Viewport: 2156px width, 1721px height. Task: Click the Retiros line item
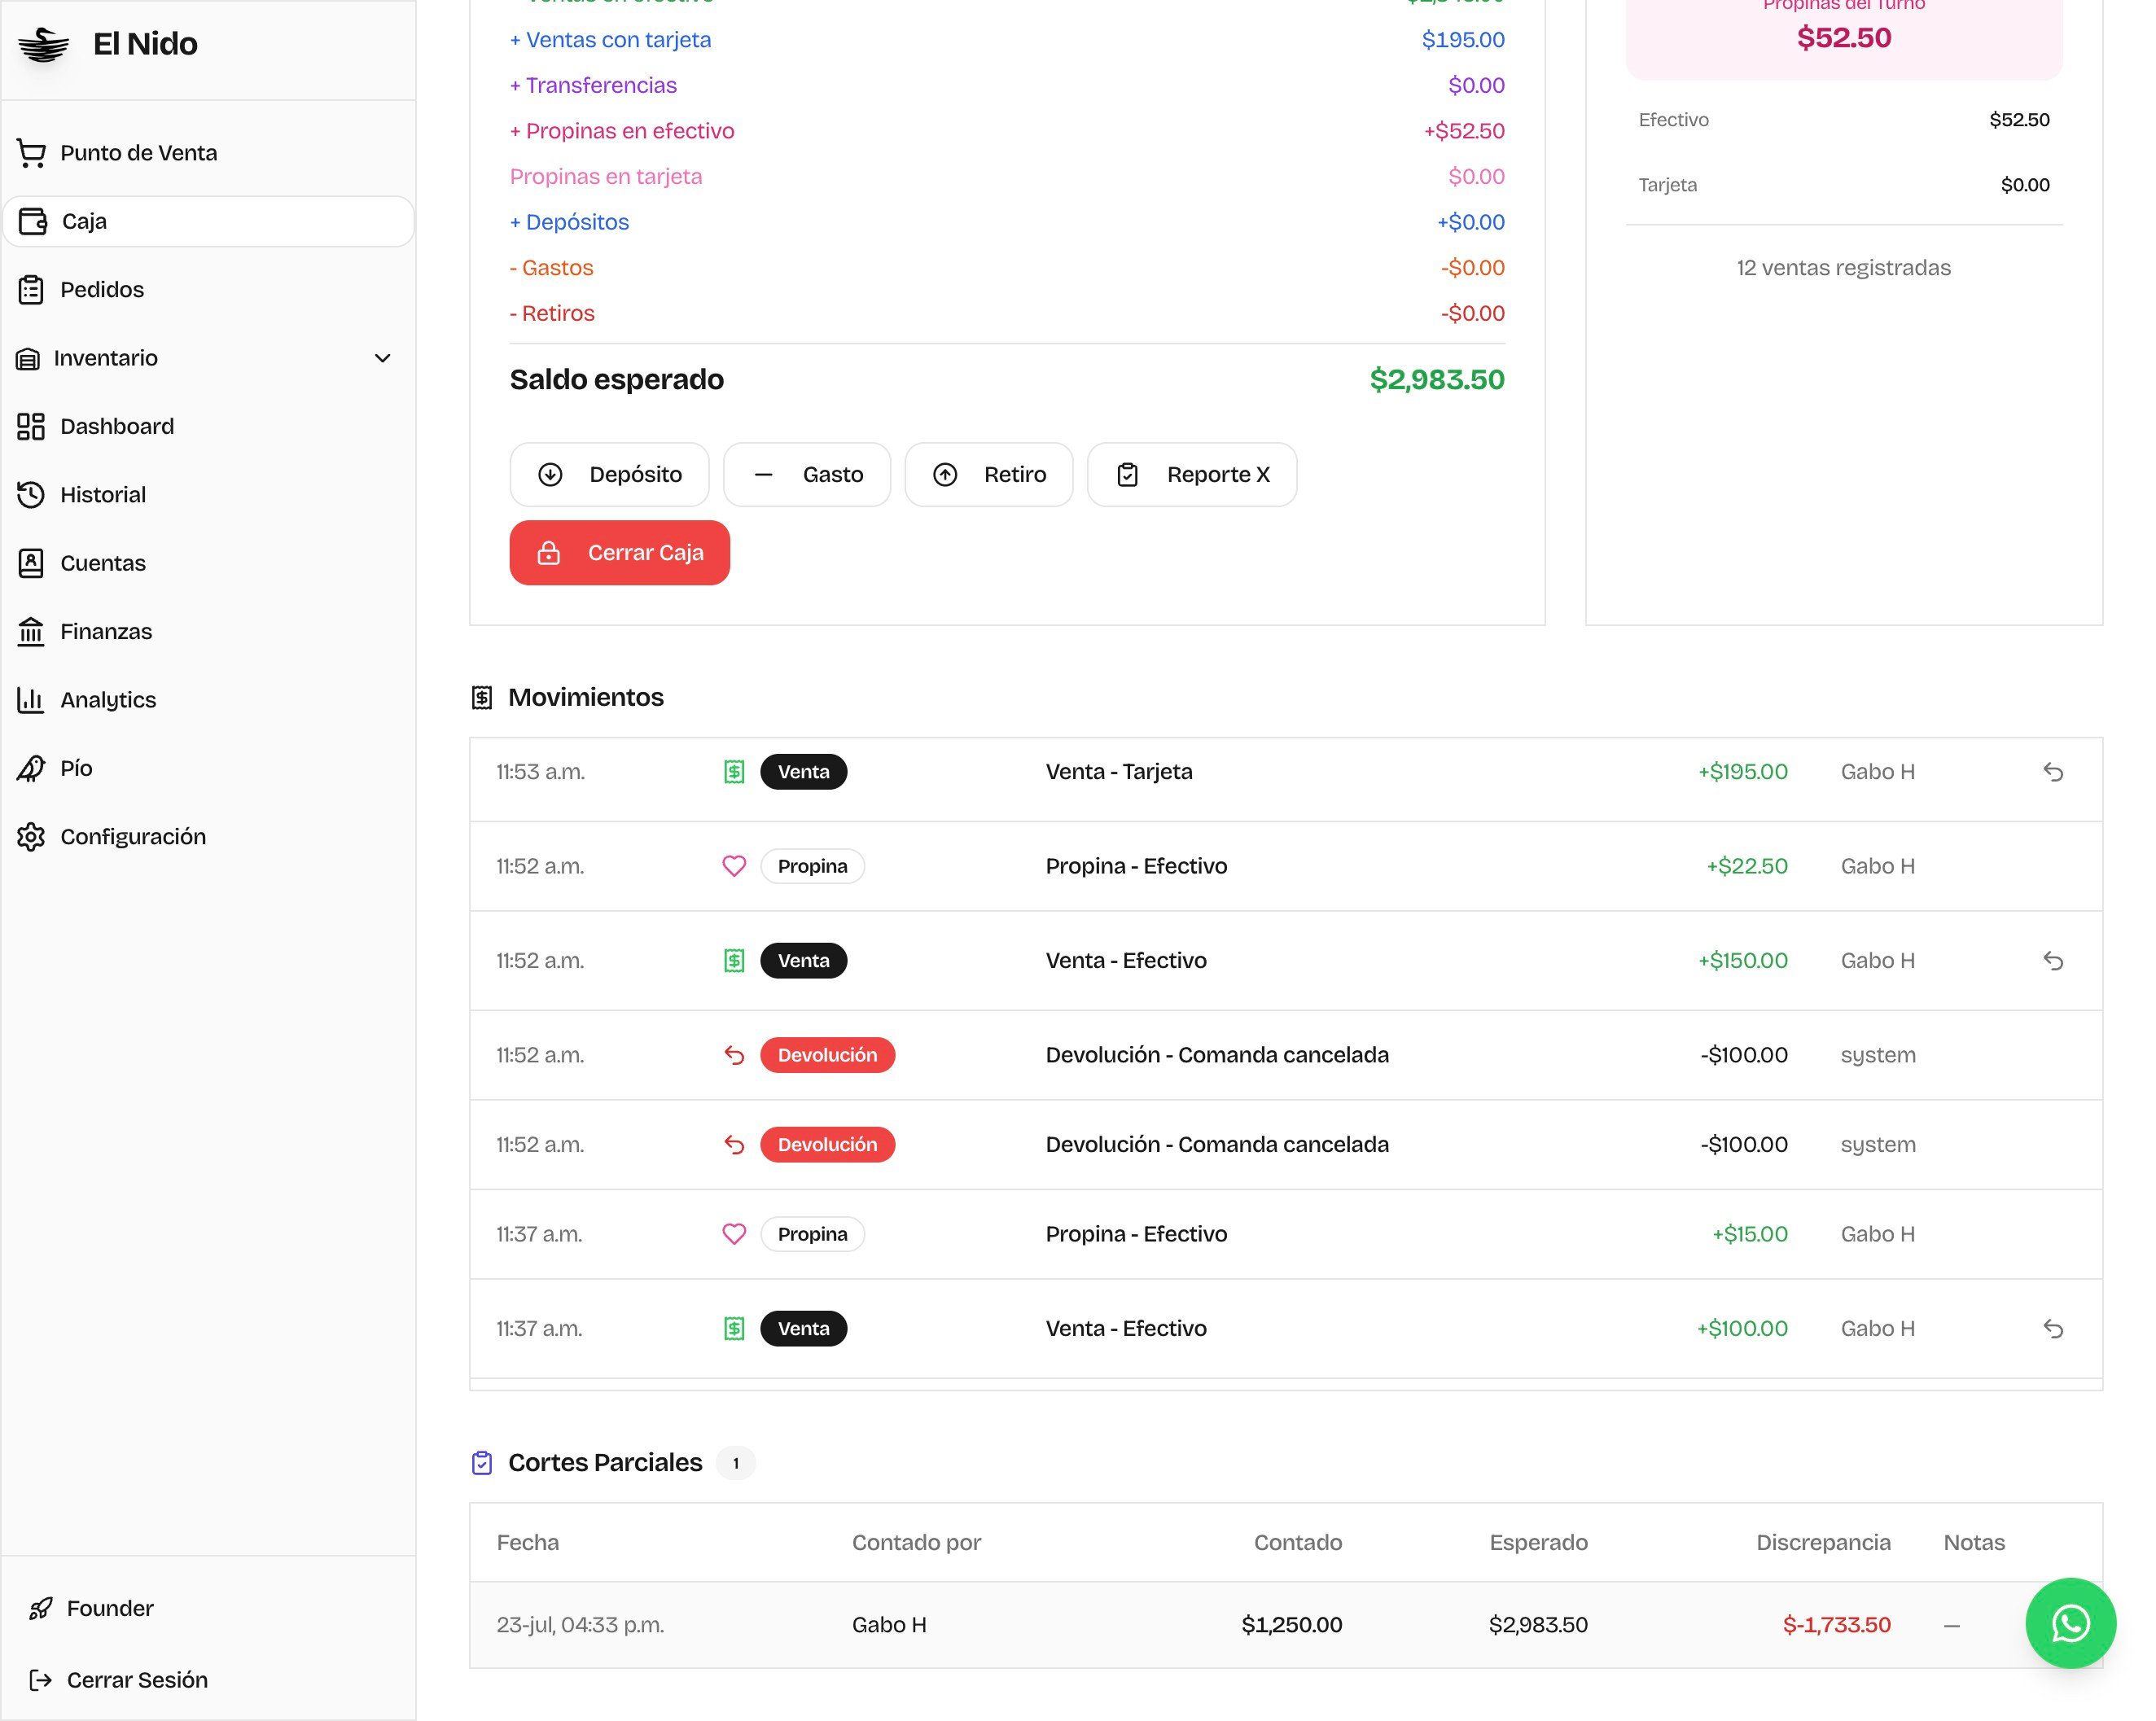(x=1007, y=314)
